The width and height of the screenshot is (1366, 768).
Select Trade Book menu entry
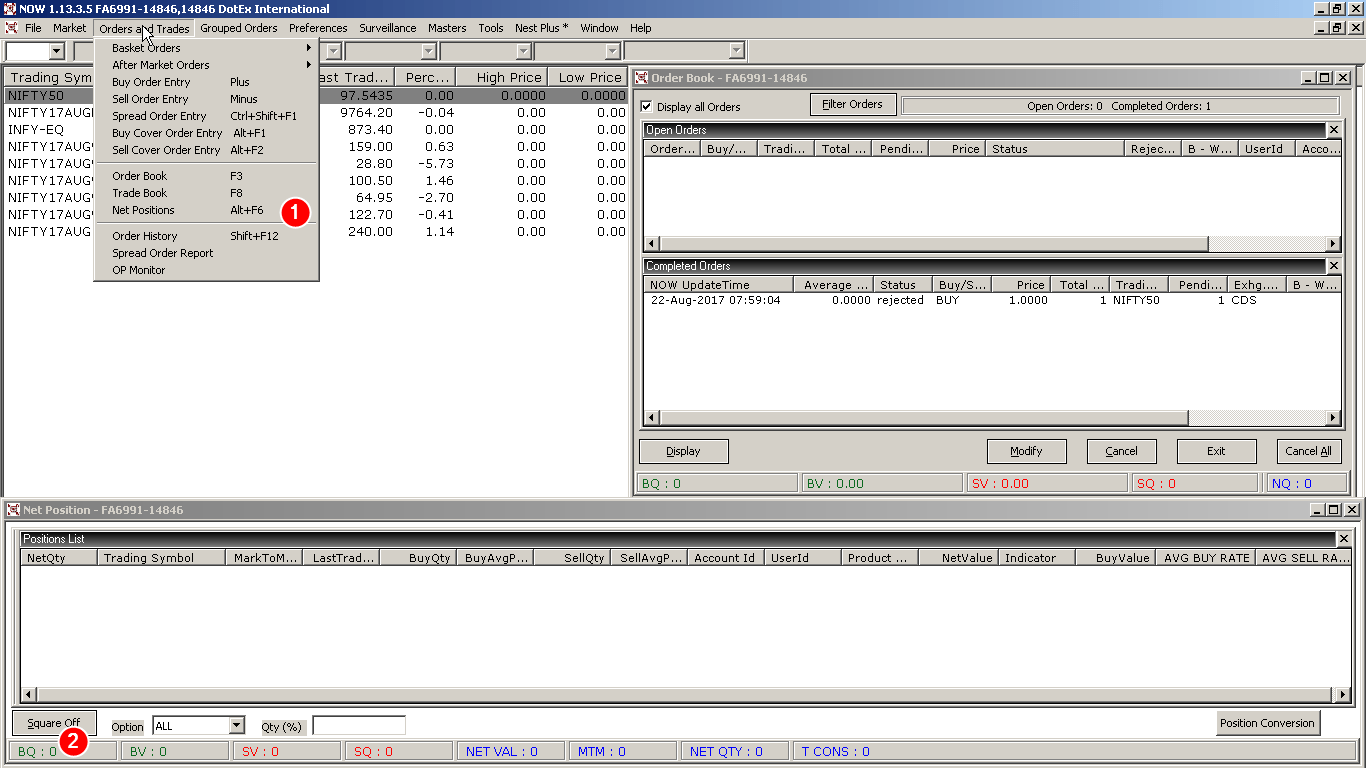coord(205,193)
